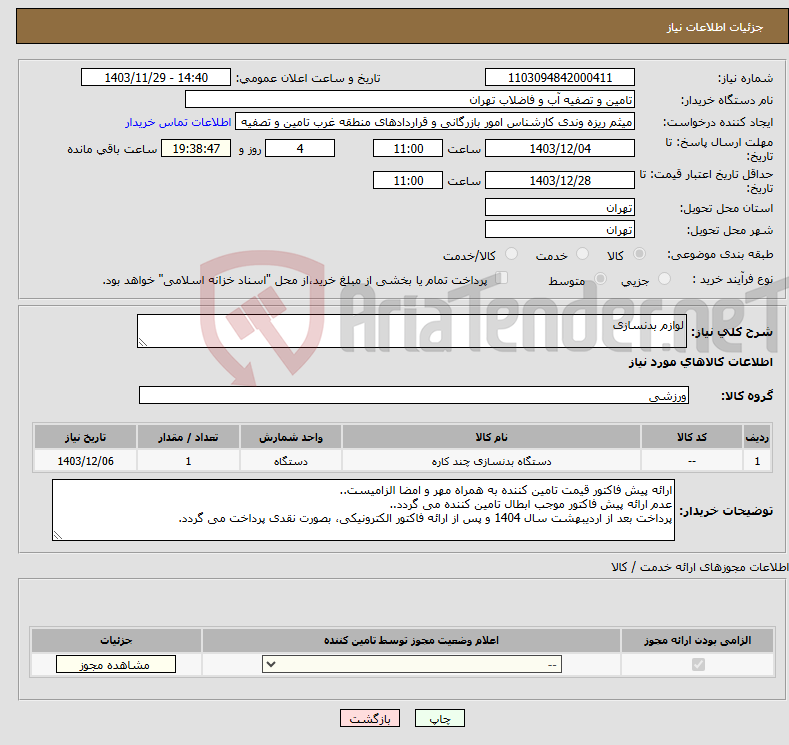Select the کالا/خدمت radio button
The width and height of the screenshot is (789, 745).
511,254
